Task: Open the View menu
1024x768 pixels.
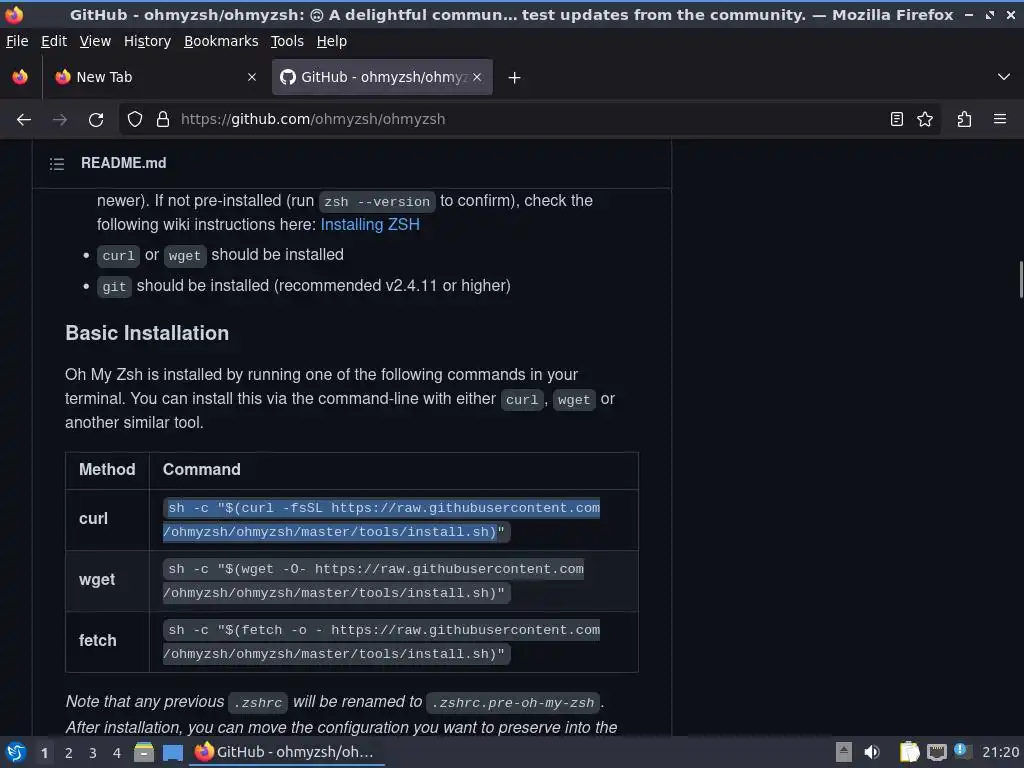Action: pyautogui.click(x=95, y=41)
